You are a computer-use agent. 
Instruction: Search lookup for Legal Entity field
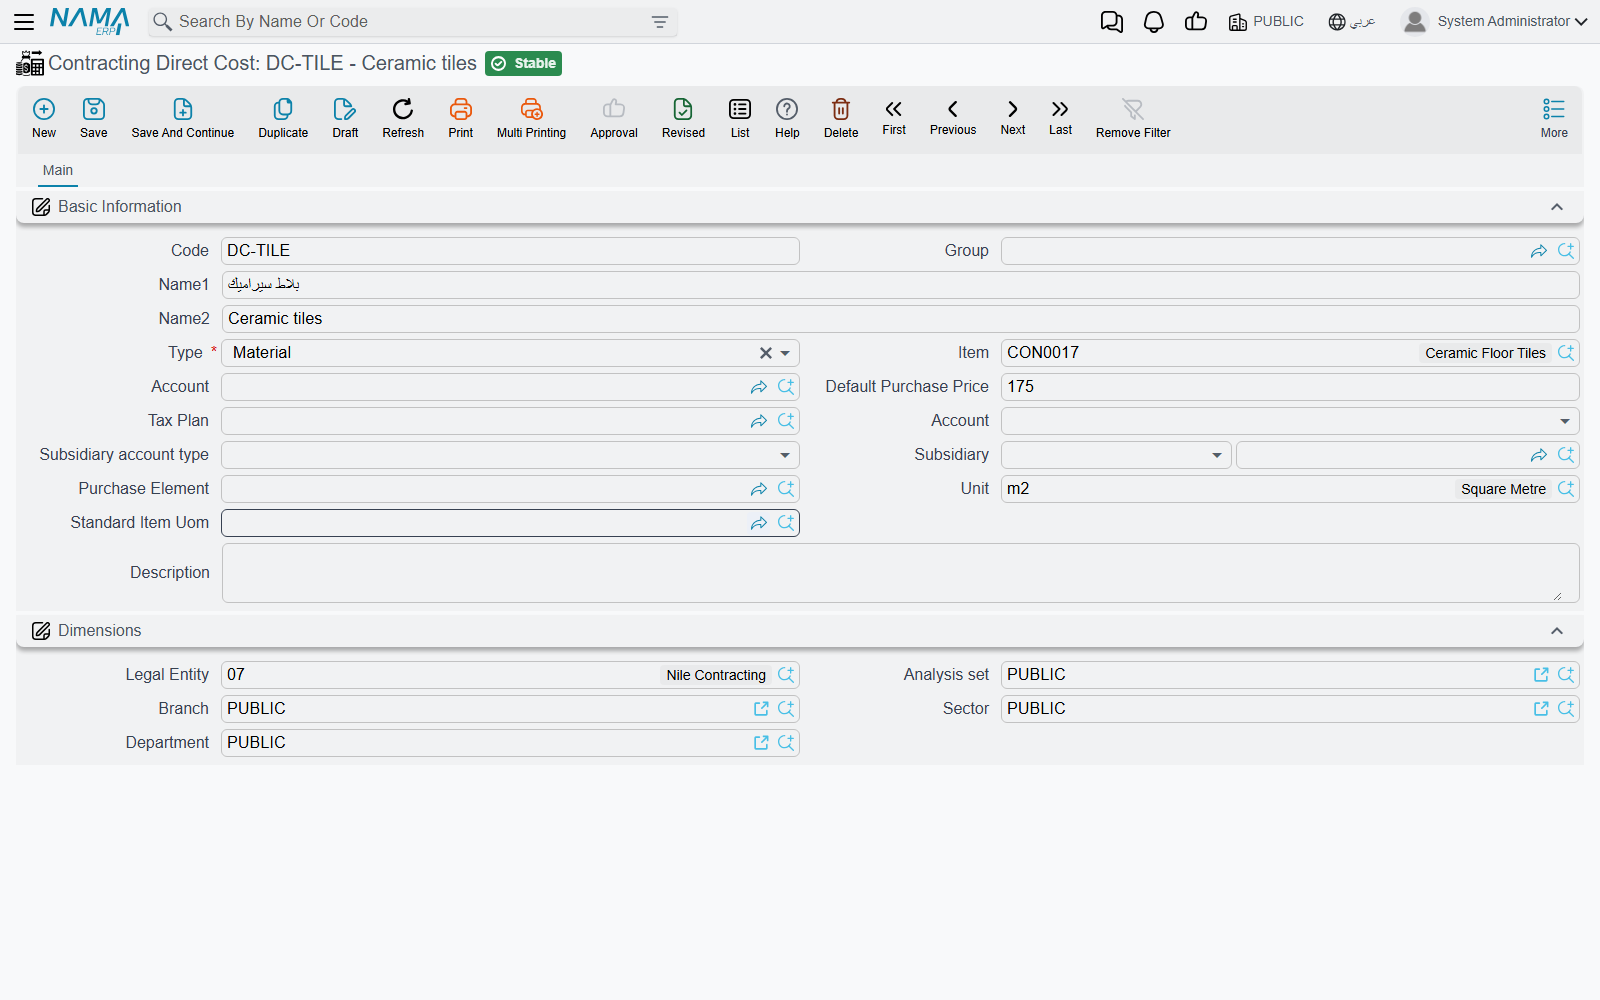pyautogui.click(x=786, y=675)
